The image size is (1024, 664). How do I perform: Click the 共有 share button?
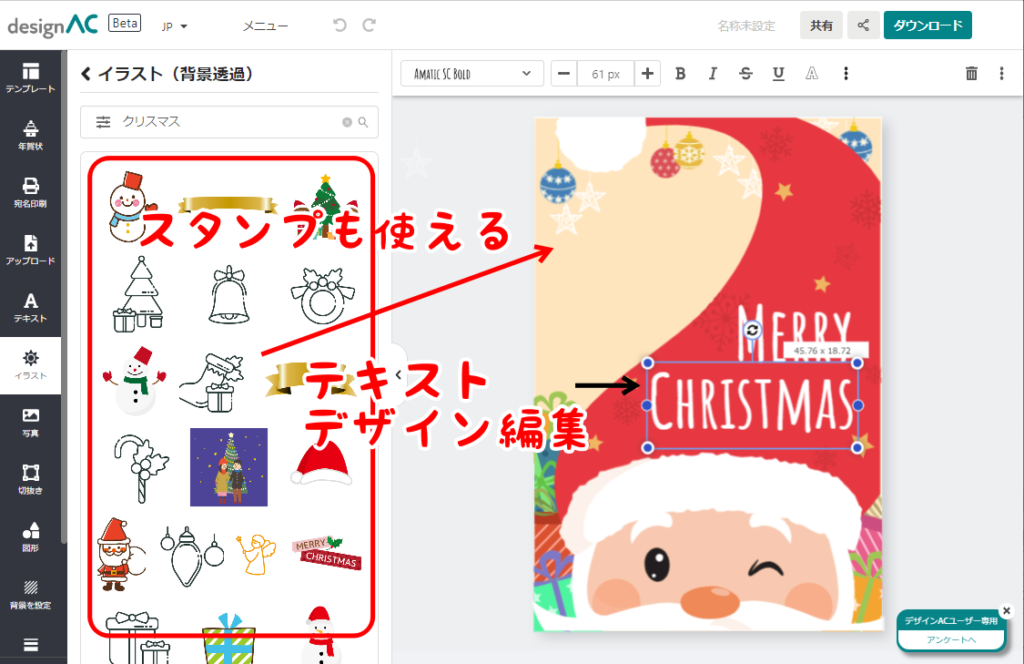821,25
